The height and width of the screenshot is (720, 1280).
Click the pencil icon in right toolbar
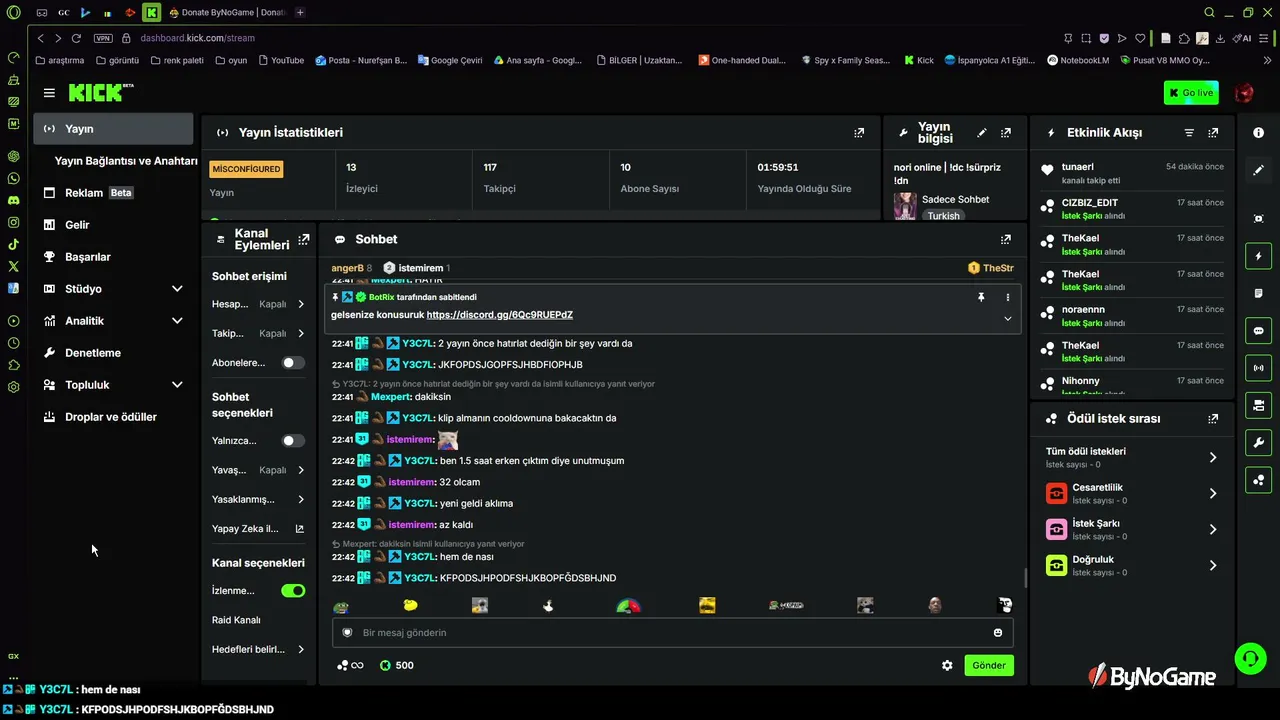[x=1258, y=170]
